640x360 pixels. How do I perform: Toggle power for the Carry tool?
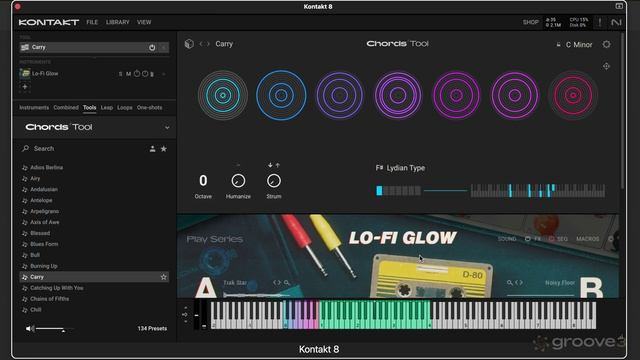(152, 47)
